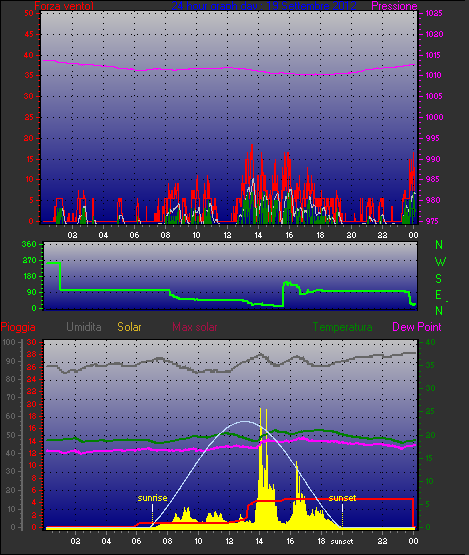This screenshot has width=469, height=555.
Task: Select the Max solar legend label
Action: (x=195, y=327)
